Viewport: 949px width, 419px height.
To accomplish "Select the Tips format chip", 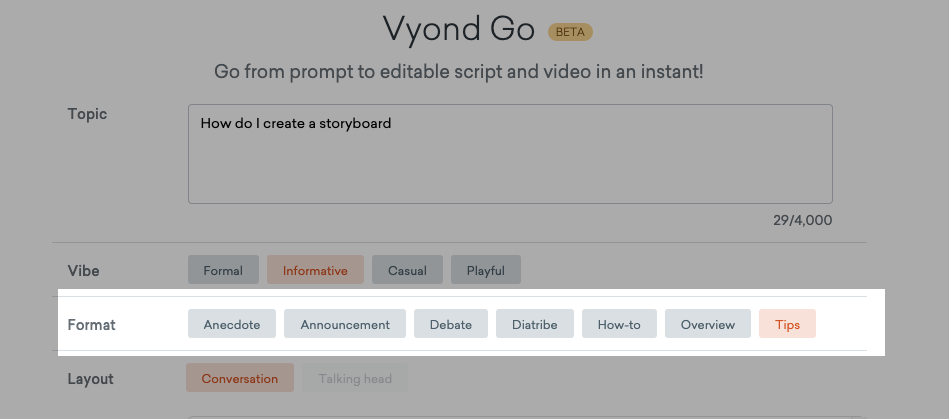I will (787, 324).
